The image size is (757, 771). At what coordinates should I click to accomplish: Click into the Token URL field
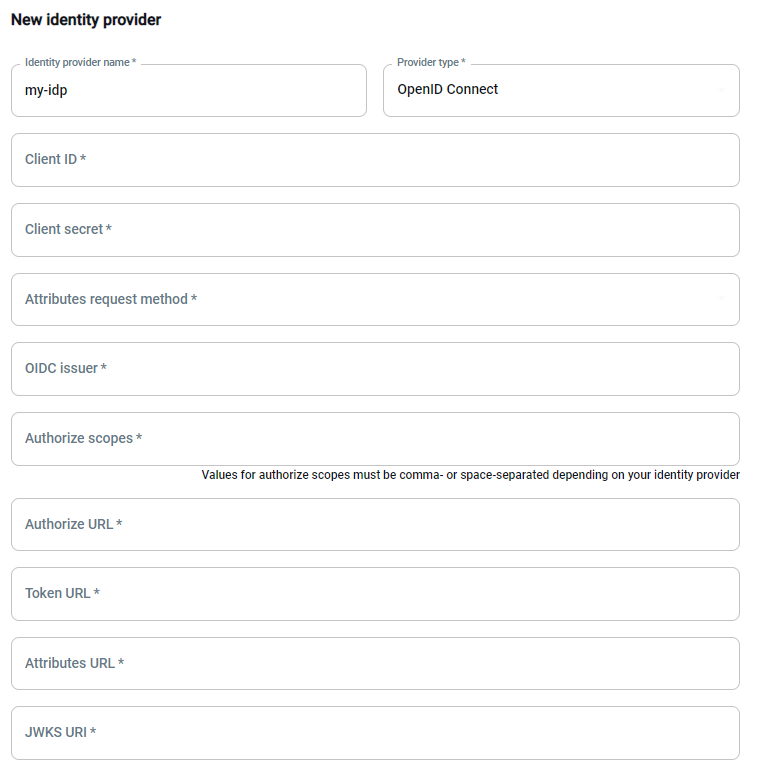click(x=375, y=594)
